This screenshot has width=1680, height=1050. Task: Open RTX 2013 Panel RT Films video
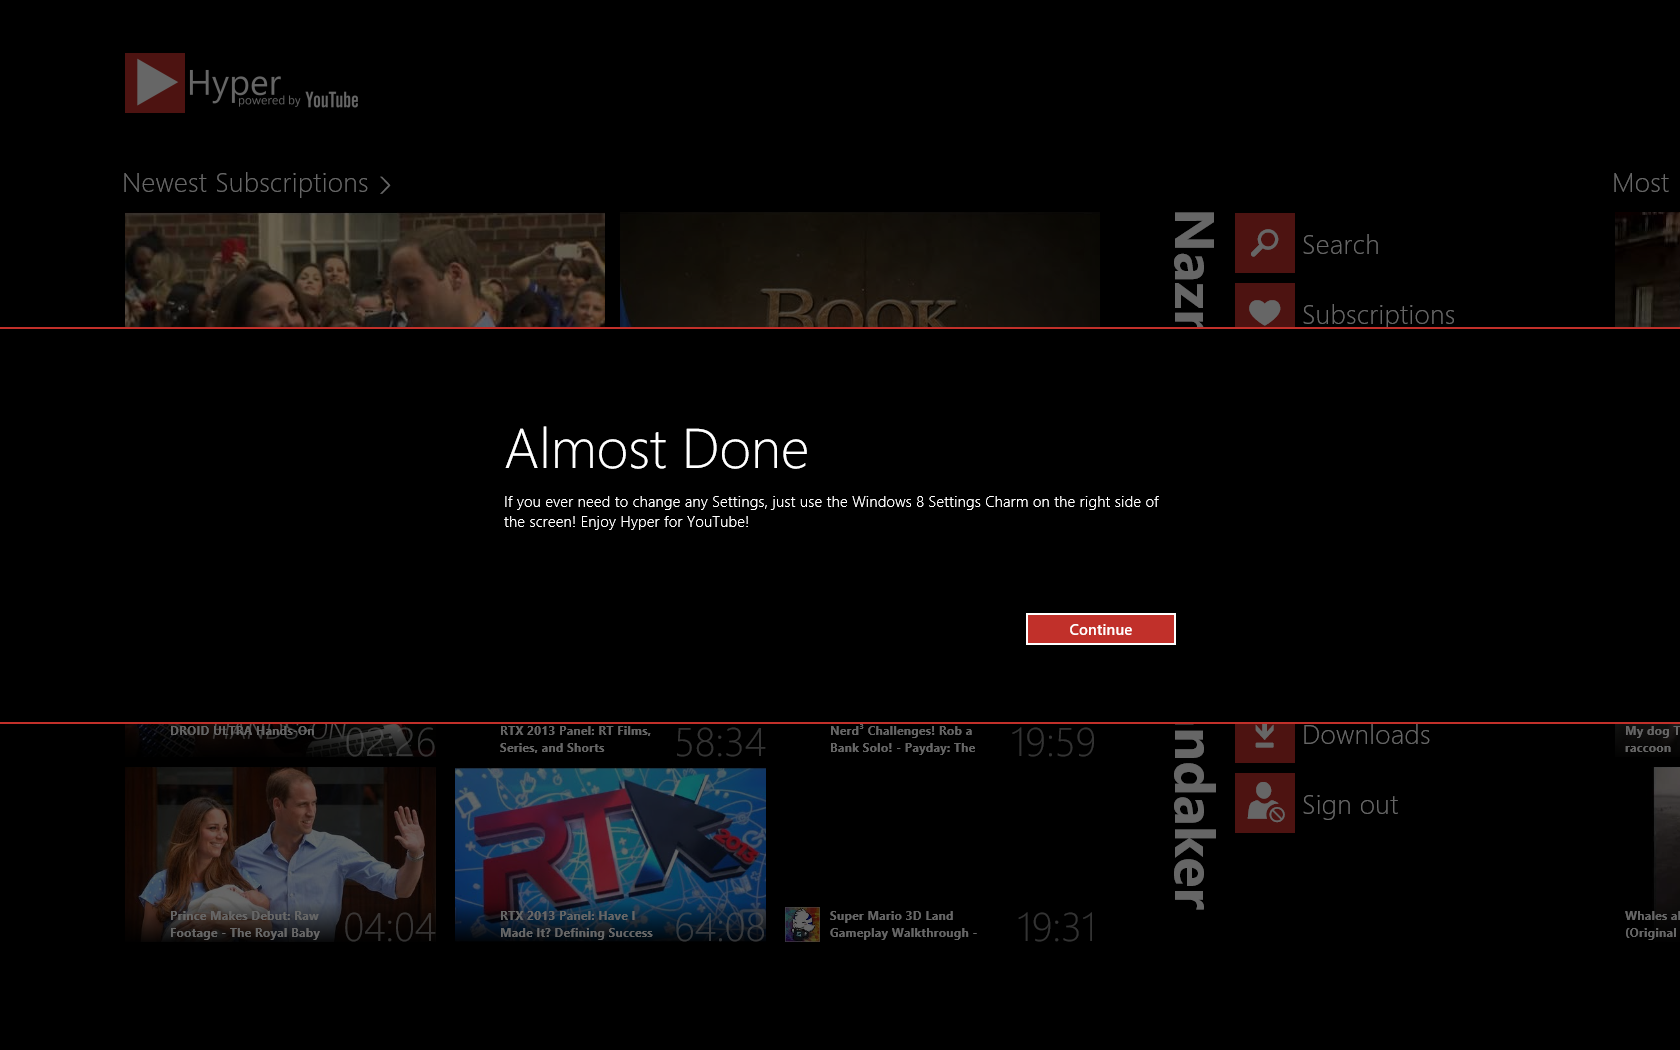click(x=575, y=740)
